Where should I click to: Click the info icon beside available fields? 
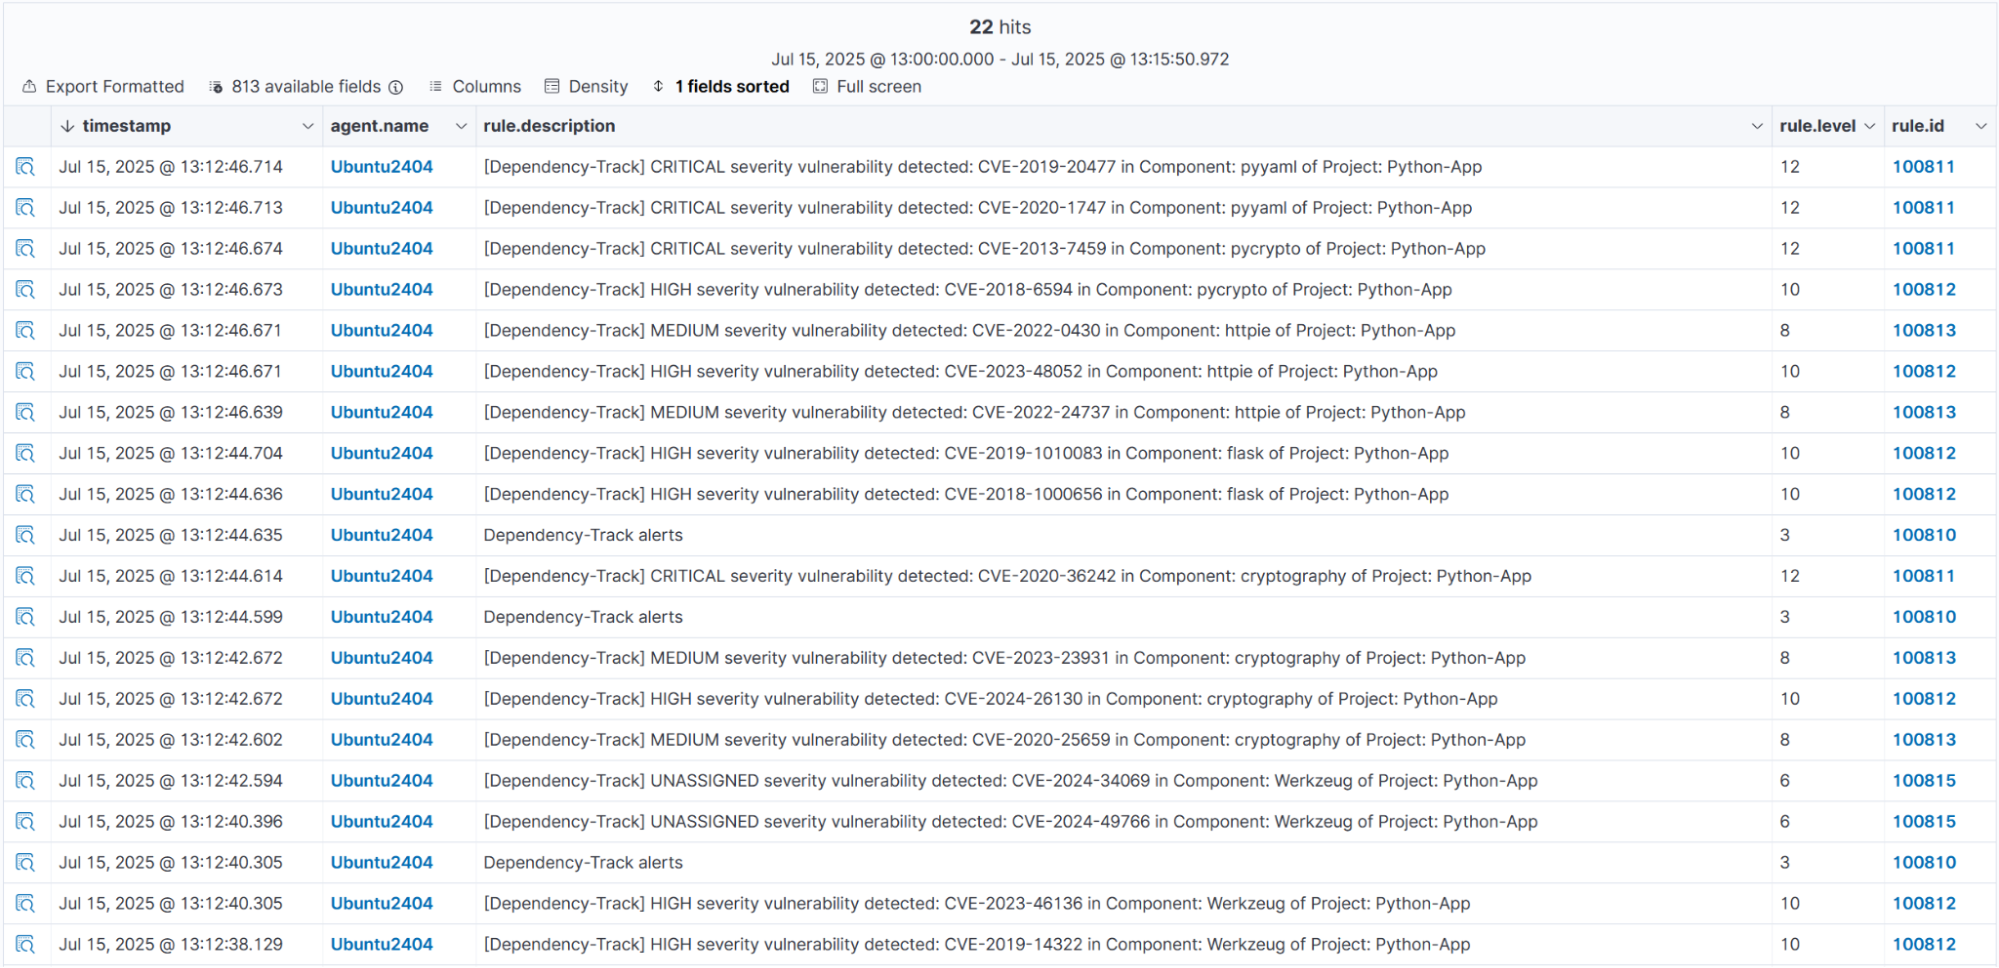pyautogui.click(x=396, y=87)
